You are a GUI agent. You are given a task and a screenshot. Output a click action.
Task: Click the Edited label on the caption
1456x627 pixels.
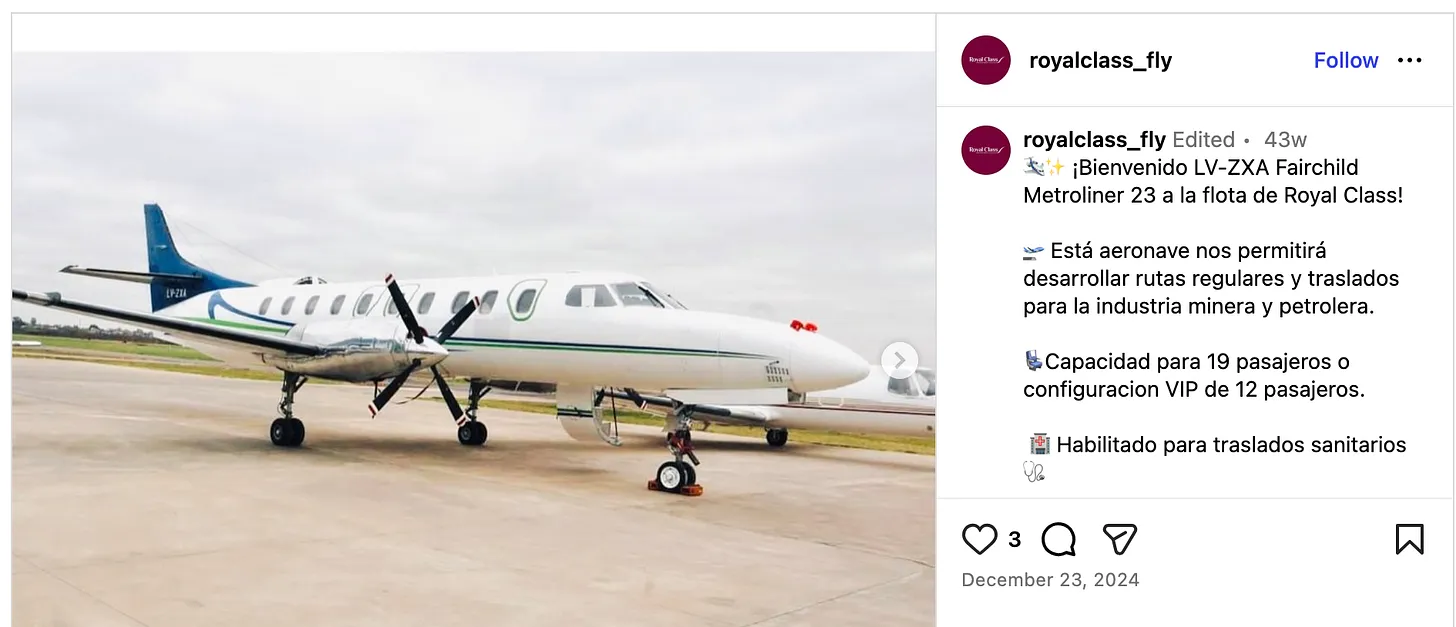click(x=1203, y=140)
